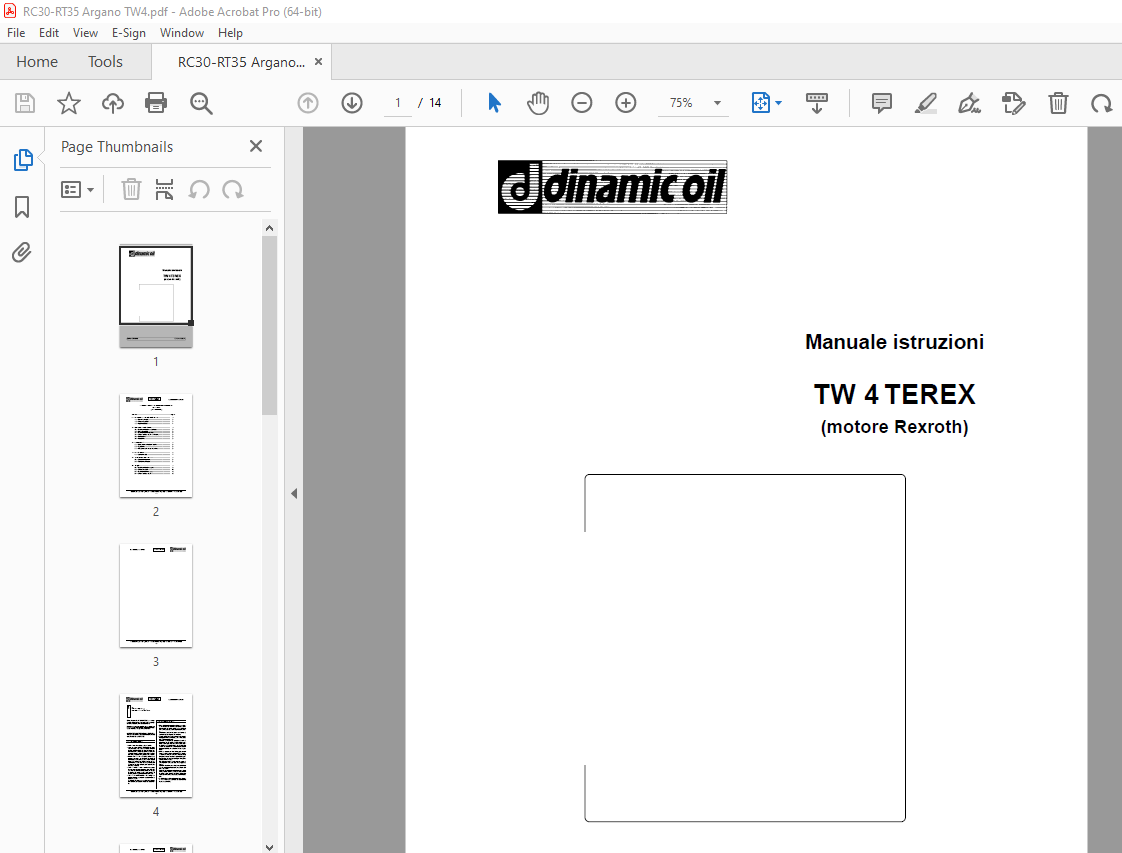
Task: Click thumbnails scrollbar down arrow
Action: tap(269, 847)
